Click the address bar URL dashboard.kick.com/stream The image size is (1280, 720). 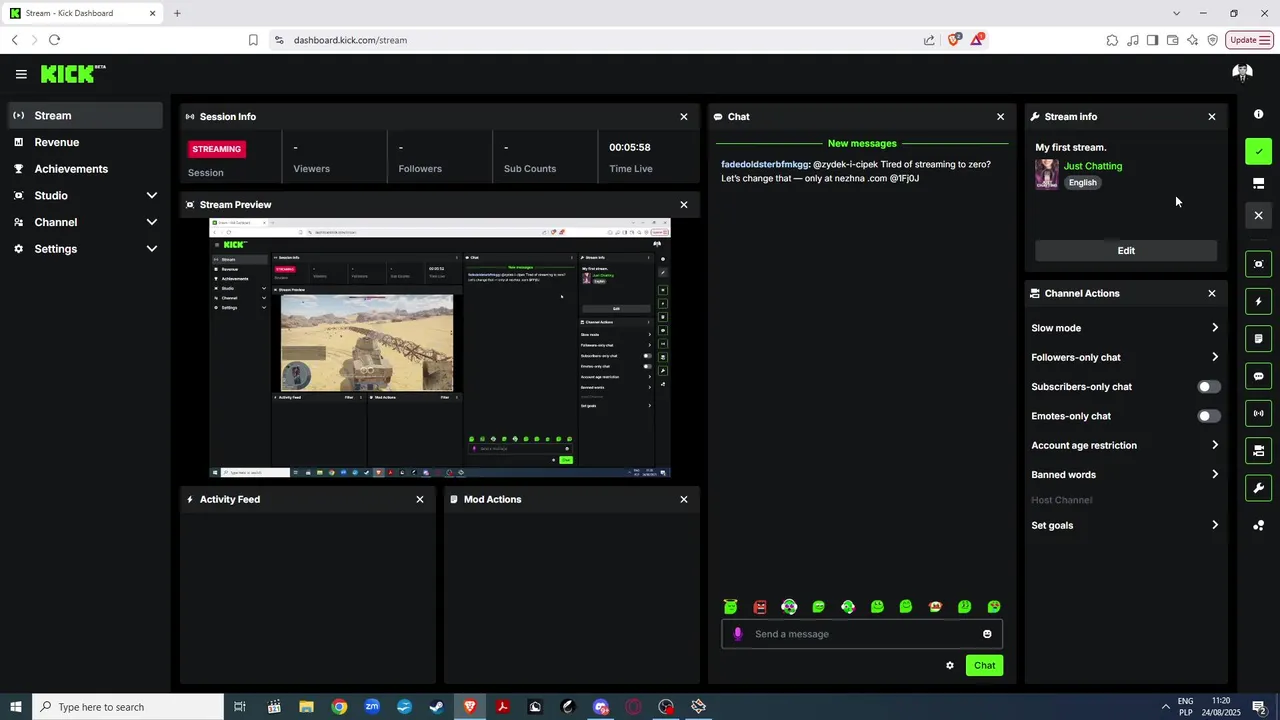click(350, 40)
